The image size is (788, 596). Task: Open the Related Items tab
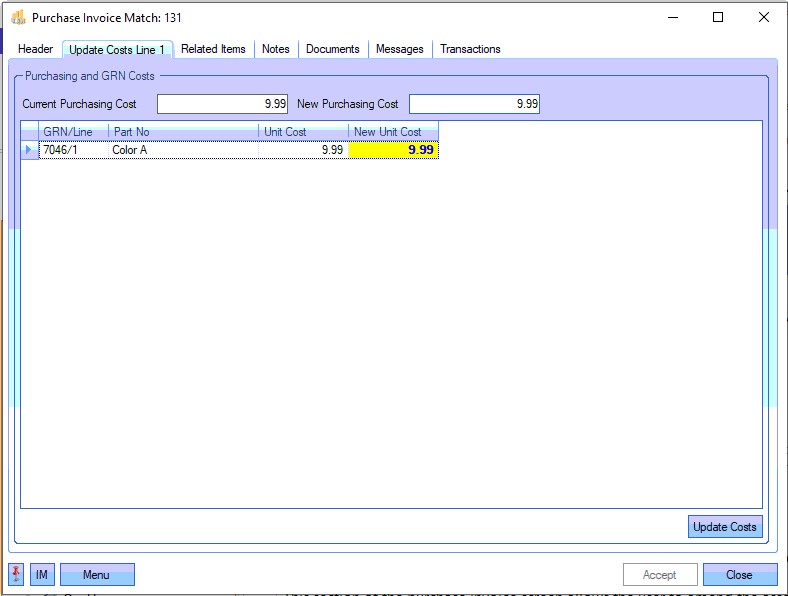(x=213, y=49)
